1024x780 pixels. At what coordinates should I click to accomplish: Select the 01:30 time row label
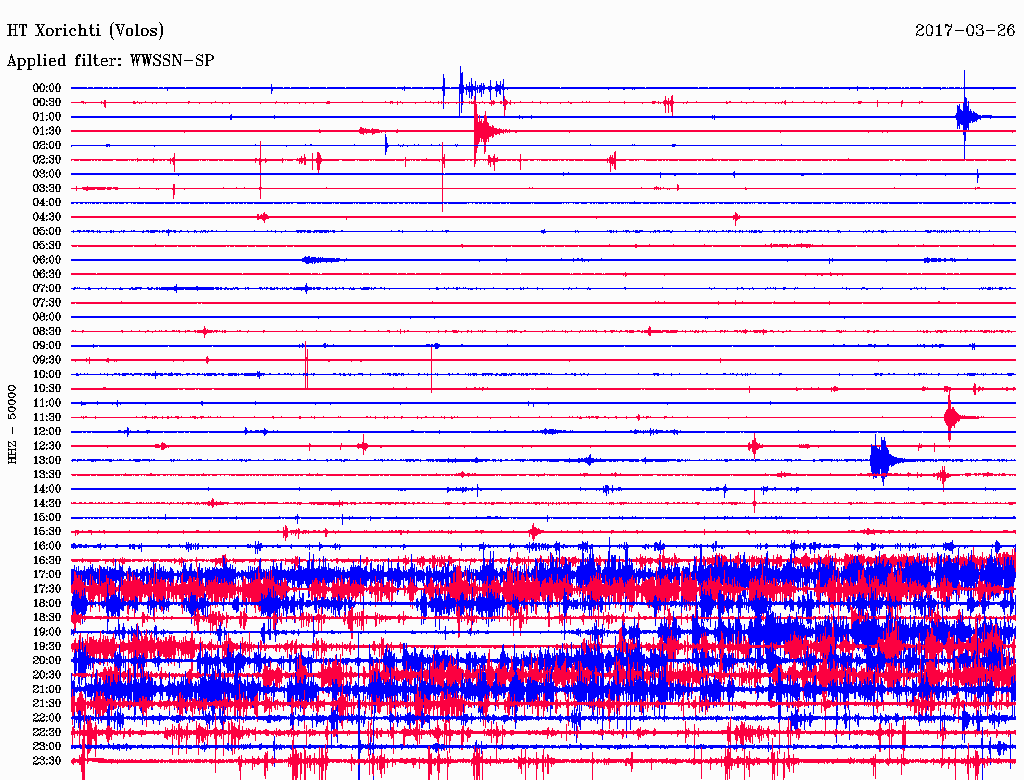pos(47,131)
